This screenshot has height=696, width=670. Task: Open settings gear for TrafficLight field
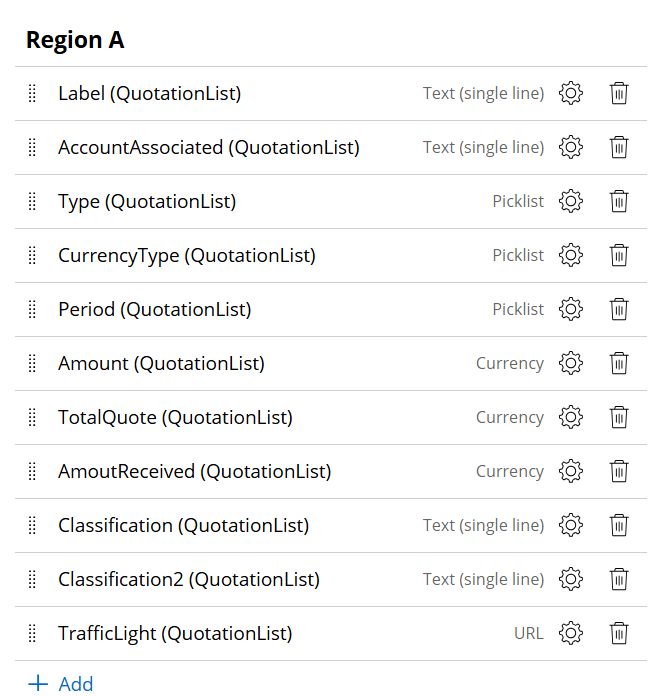(x=571, y=633)
